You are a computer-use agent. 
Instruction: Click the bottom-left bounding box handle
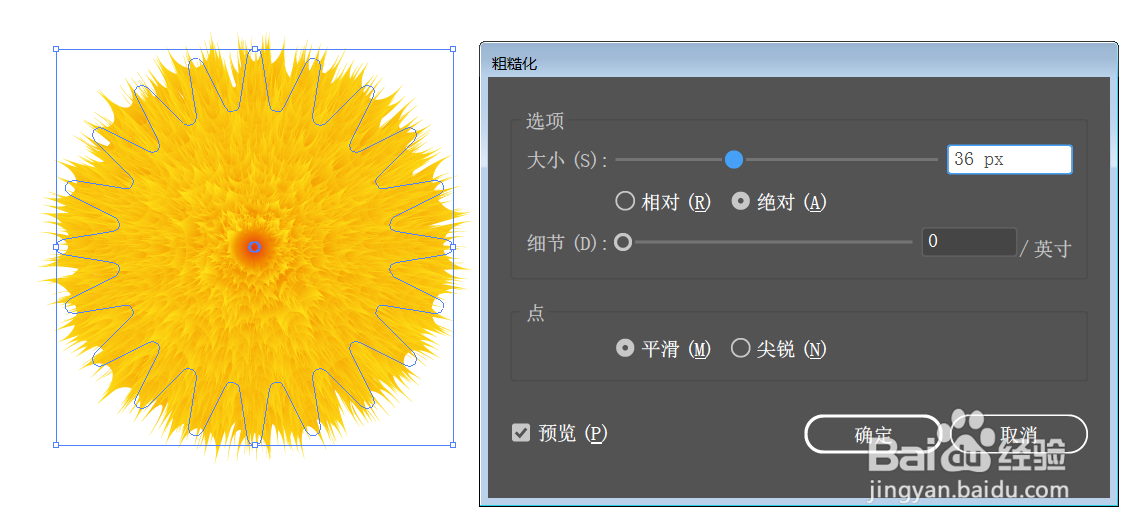click(56, 445)
